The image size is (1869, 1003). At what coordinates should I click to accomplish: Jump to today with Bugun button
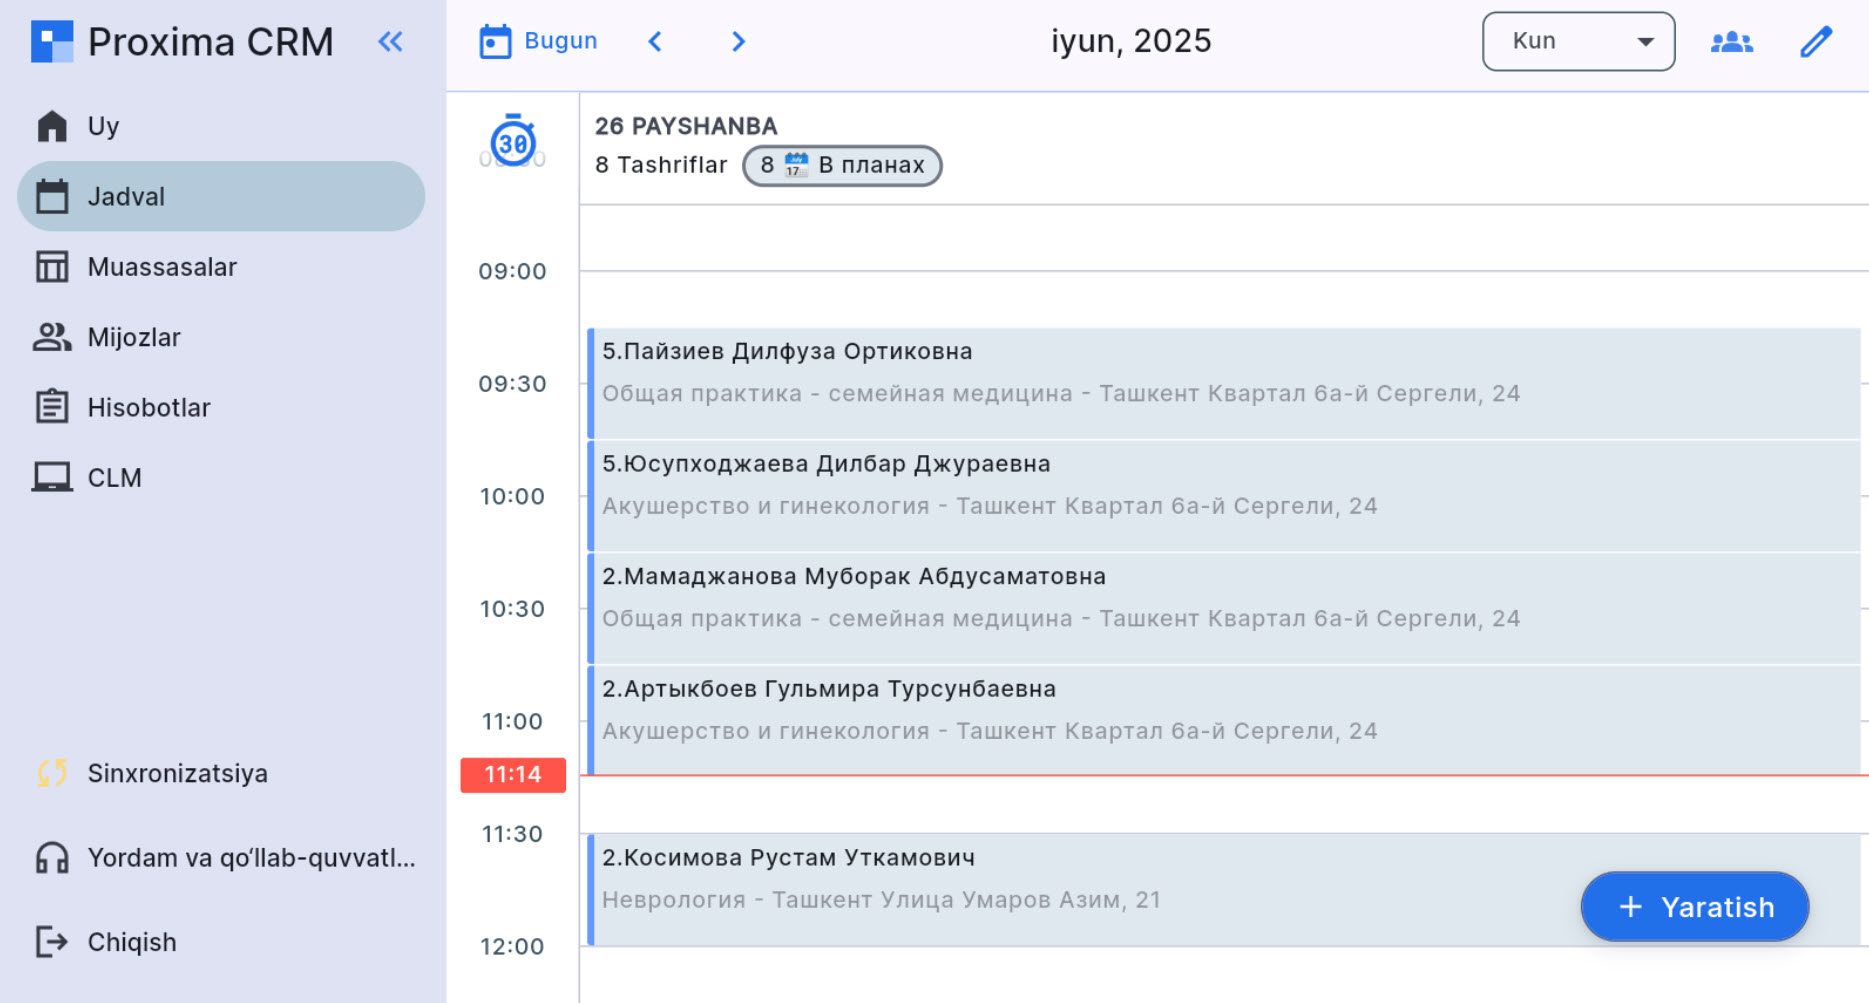pos(538,42)
